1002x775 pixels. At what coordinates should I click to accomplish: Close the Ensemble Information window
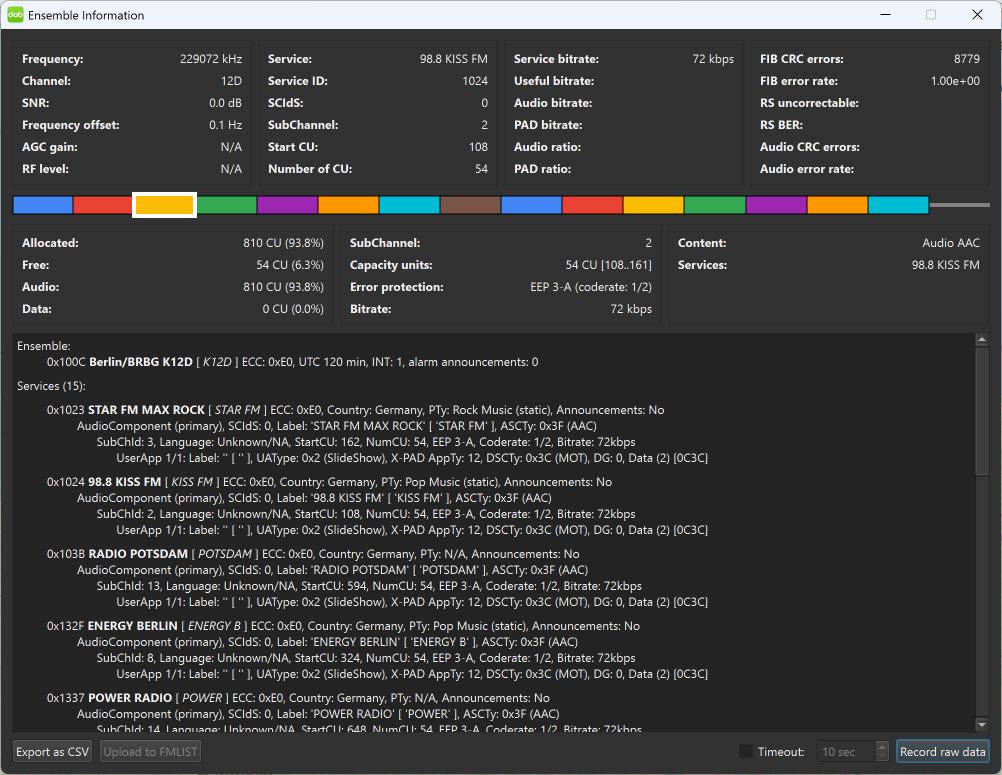coord(977,15)
